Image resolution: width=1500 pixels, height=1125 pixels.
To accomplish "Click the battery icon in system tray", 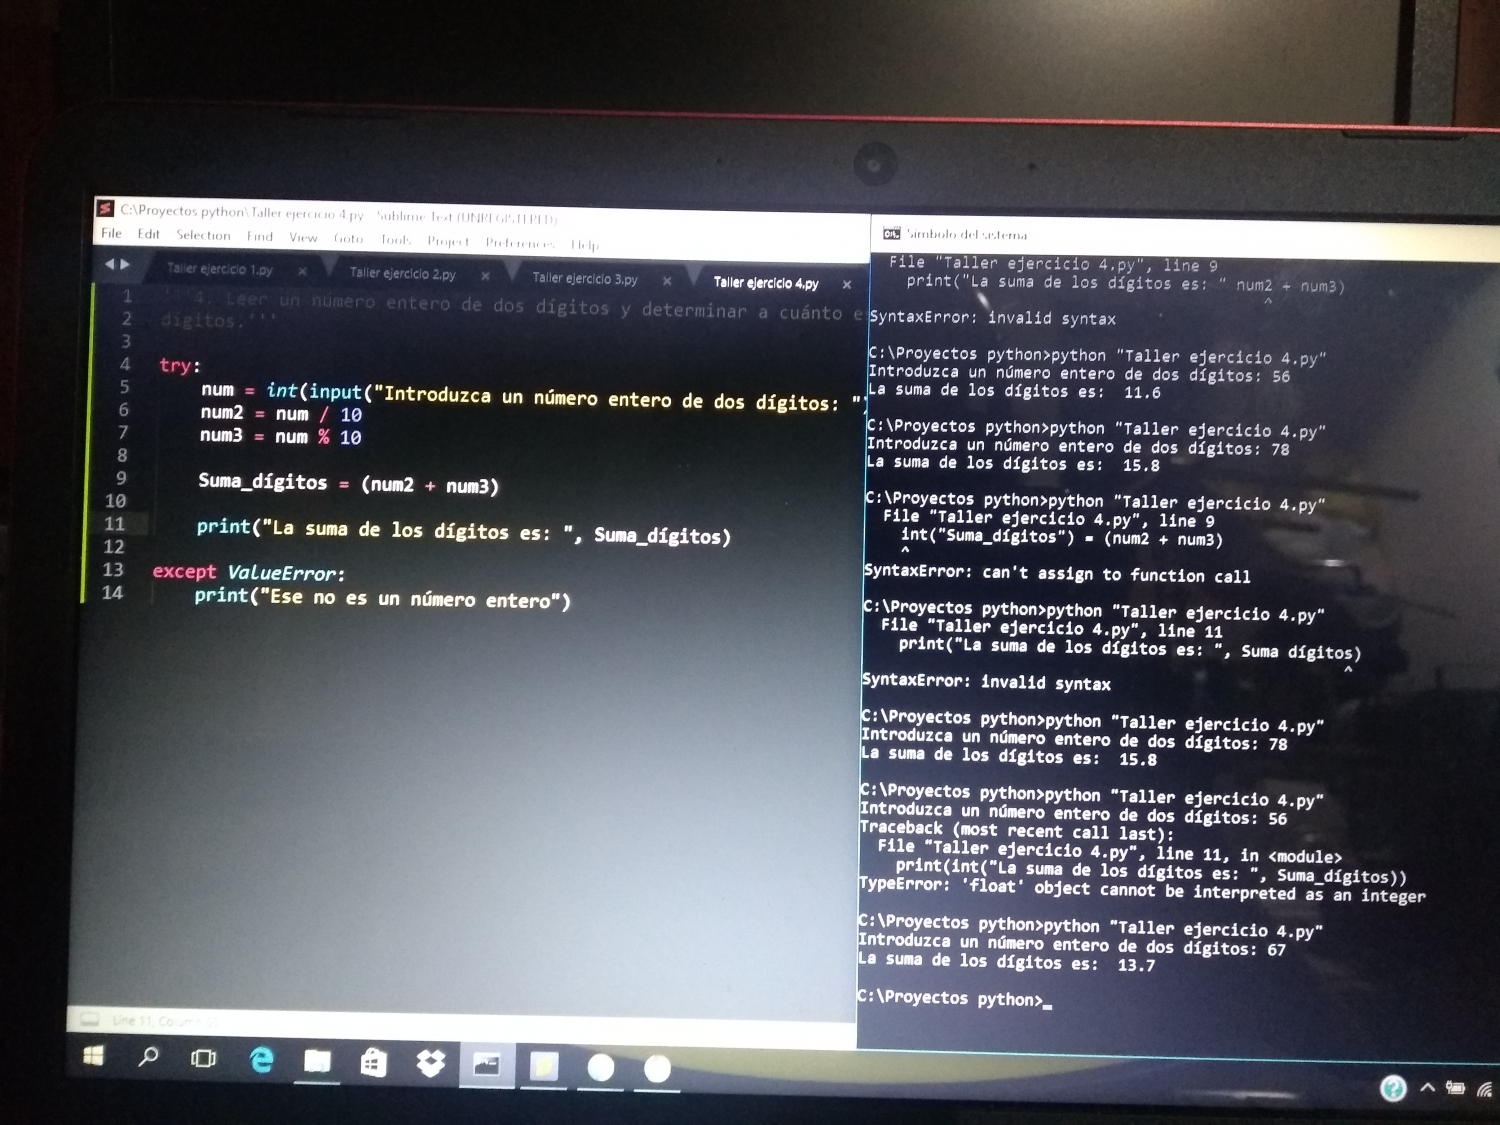I will coord(1456,1088).
